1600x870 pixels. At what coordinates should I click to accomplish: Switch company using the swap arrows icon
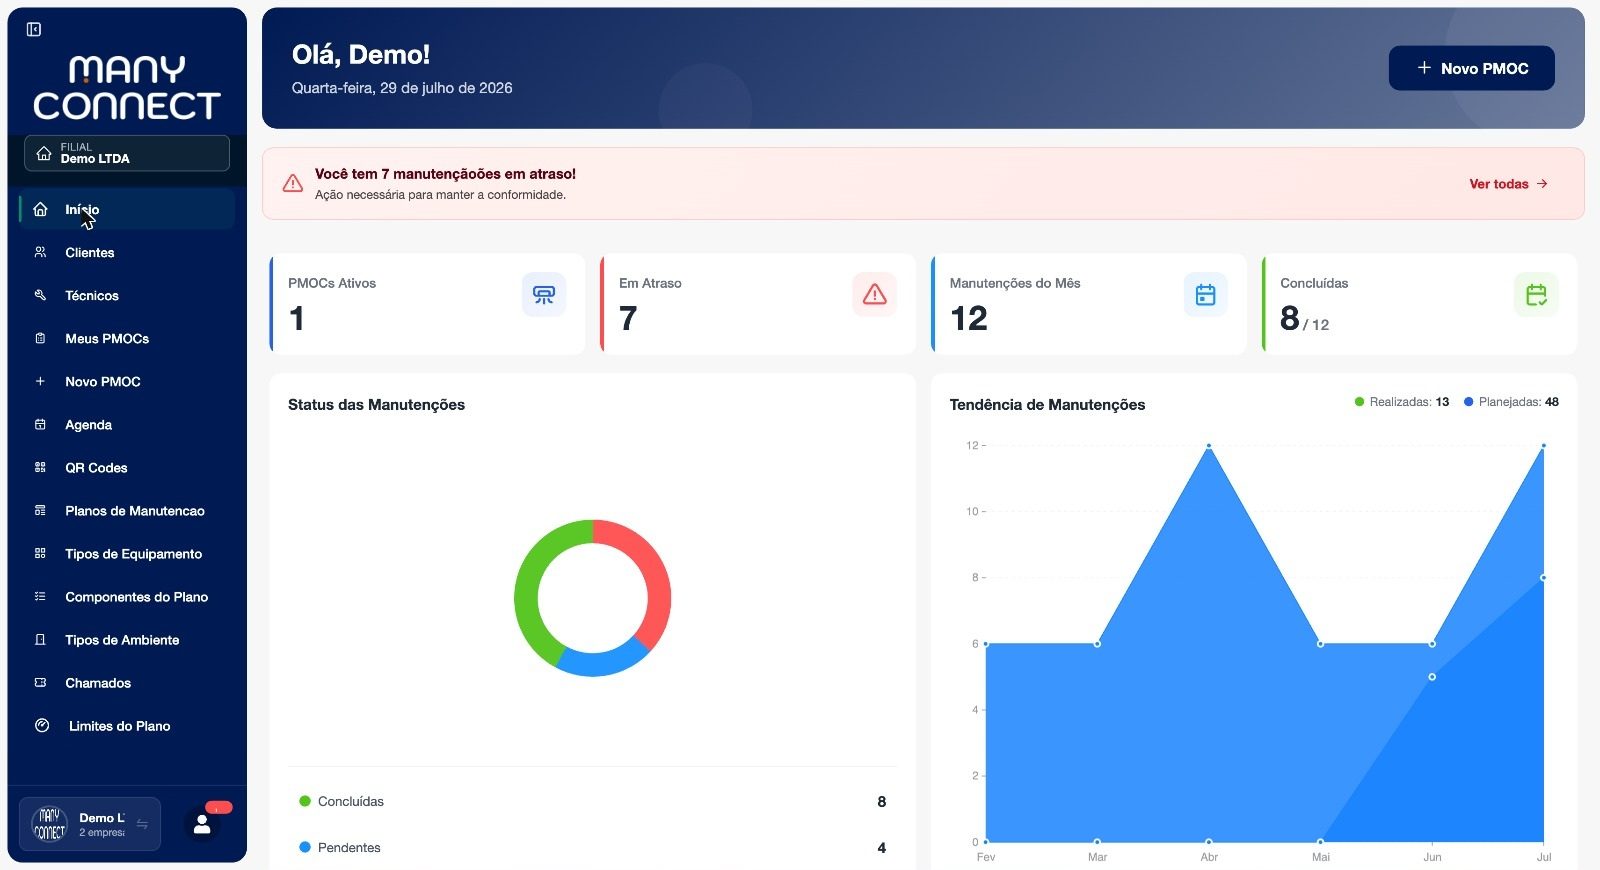coord(142,824)
